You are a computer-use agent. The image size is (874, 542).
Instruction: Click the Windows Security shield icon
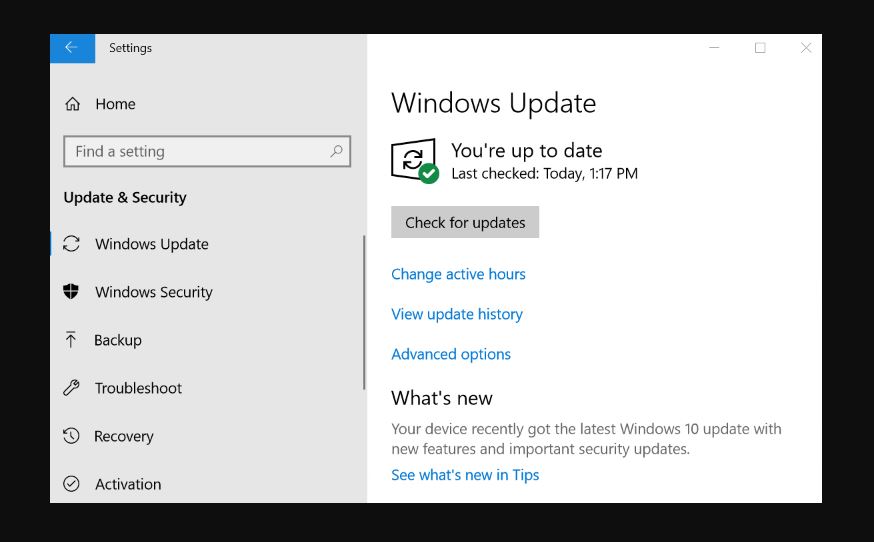[x=71, y=291]
